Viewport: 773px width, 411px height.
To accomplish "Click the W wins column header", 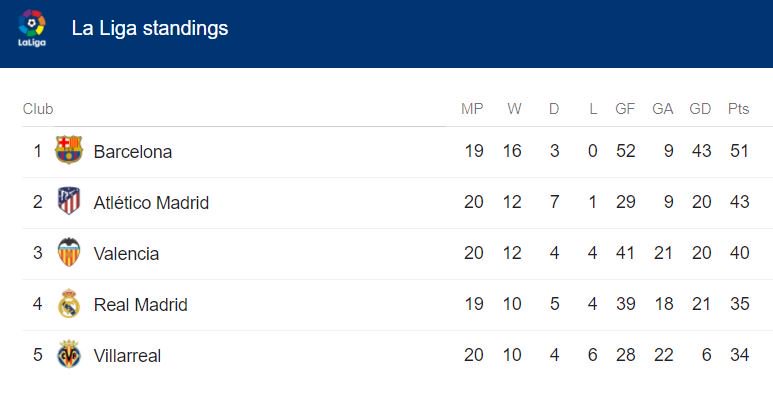I will tap(514, 109).
